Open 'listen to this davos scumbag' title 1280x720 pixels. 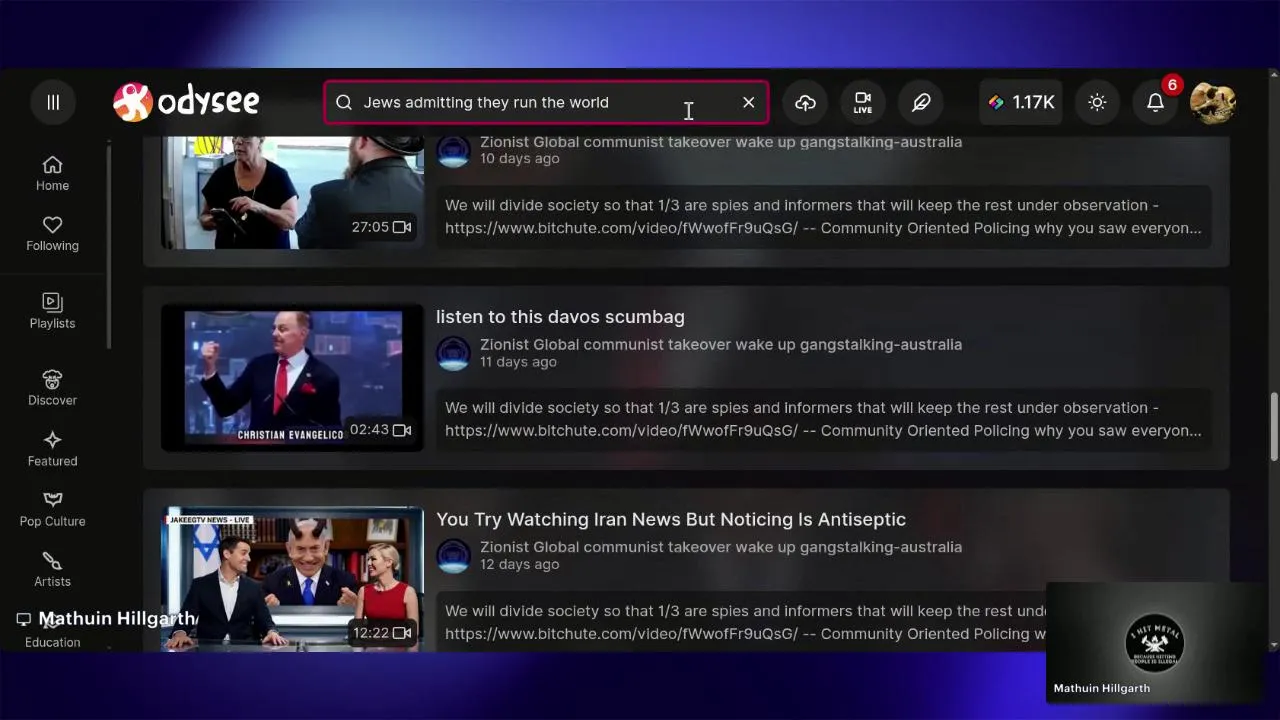(560, 317)
